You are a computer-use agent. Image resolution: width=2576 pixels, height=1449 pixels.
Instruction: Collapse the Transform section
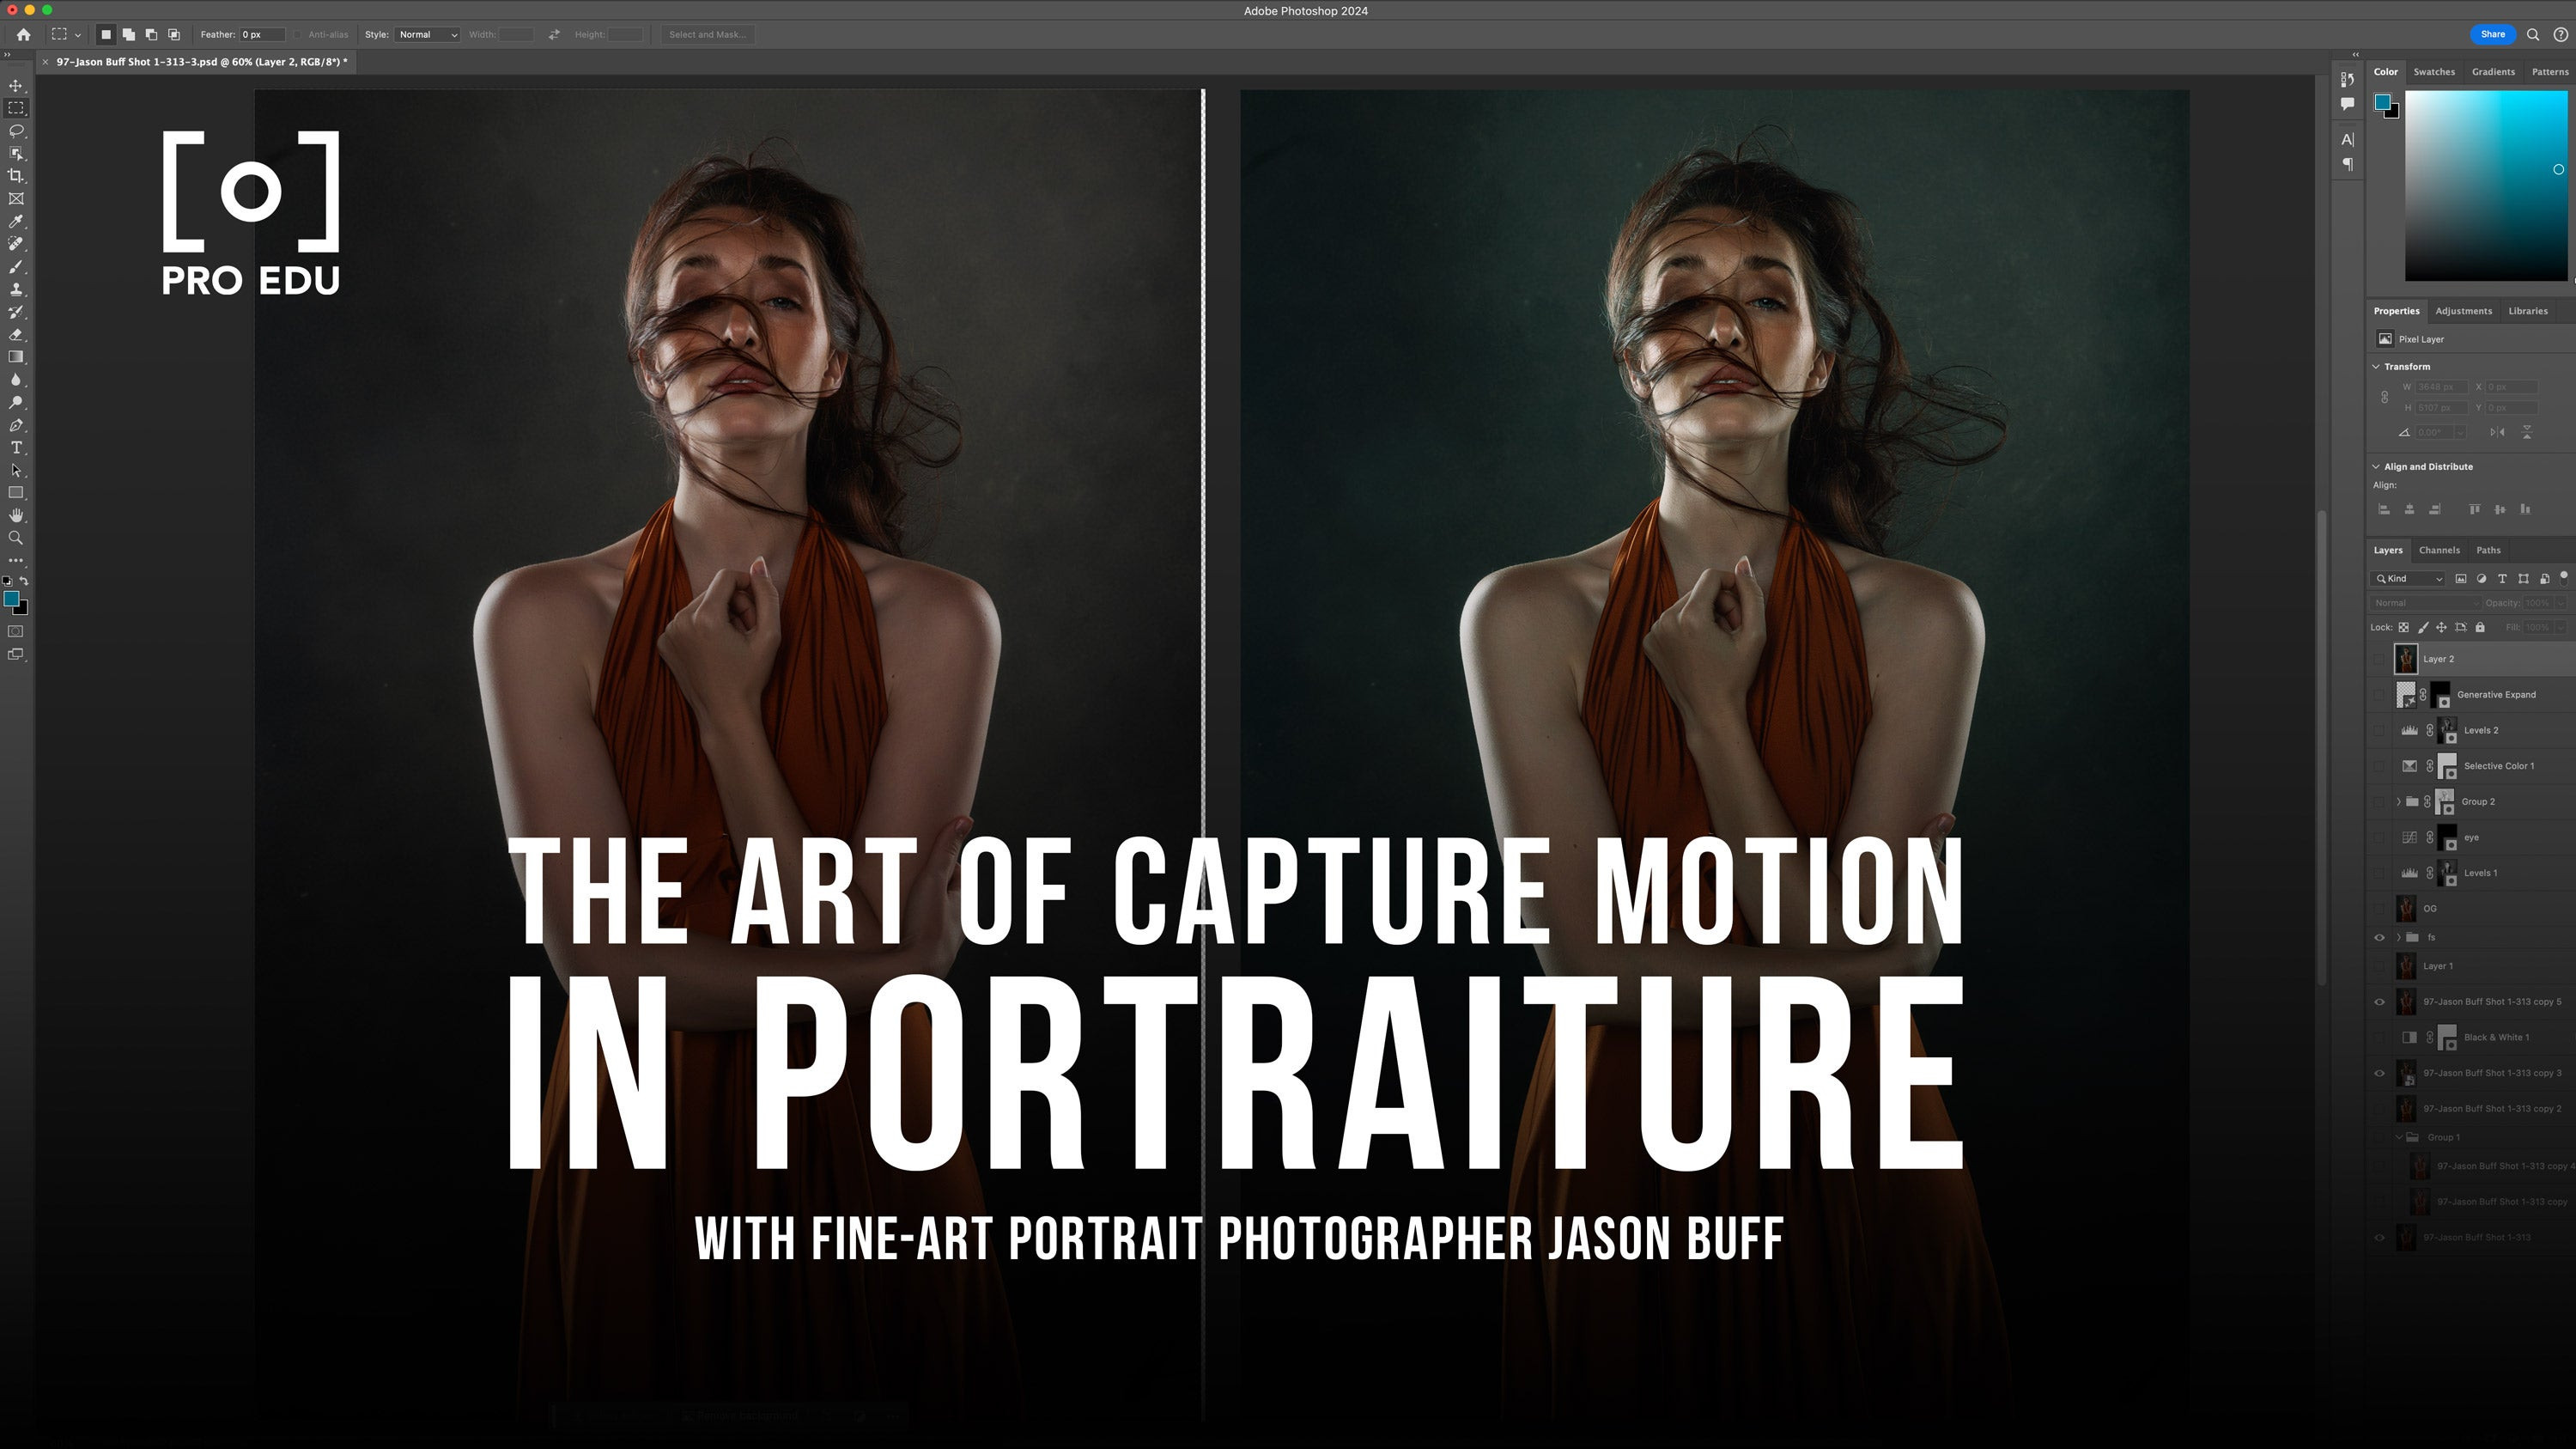pos(2376,366)
